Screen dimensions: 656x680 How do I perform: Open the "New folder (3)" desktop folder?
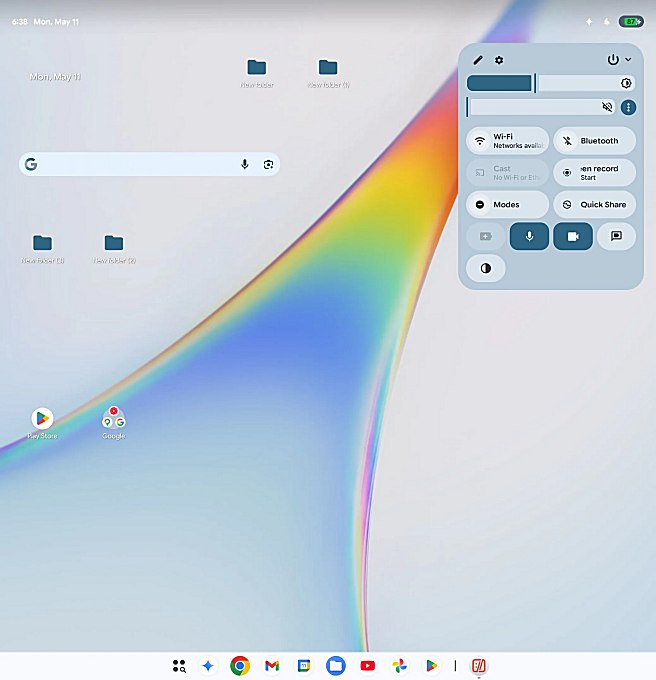click(x=42, y=249)
